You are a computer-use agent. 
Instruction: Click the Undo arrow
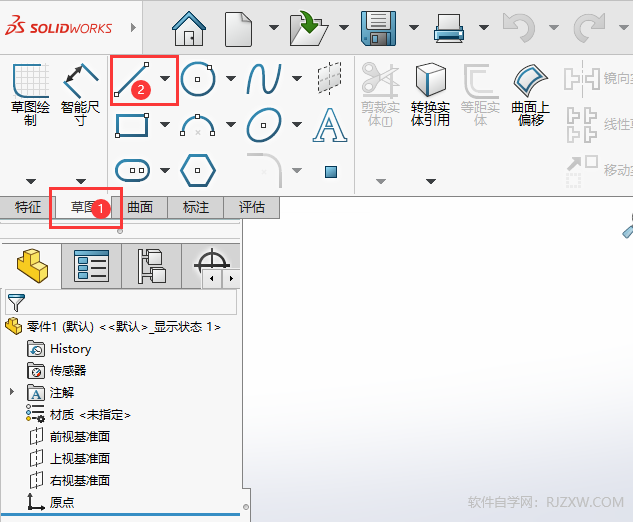519,27
